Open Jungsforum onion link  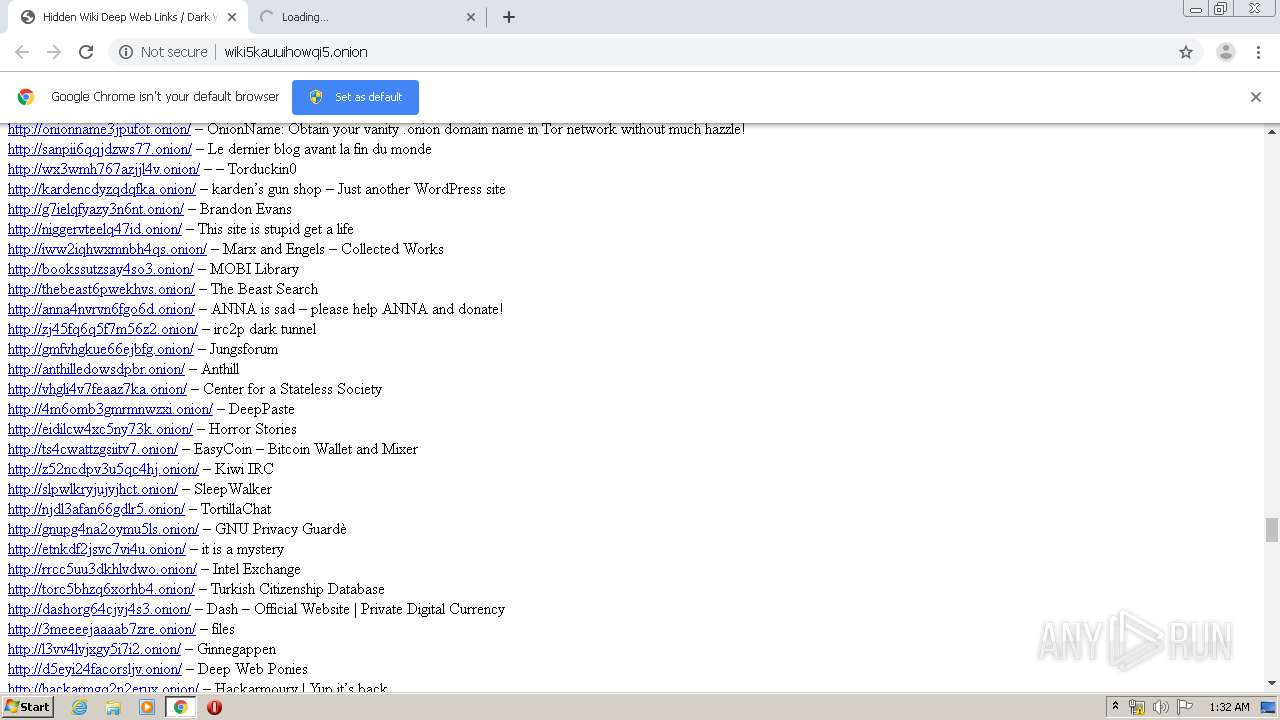(x=101, y=349)
